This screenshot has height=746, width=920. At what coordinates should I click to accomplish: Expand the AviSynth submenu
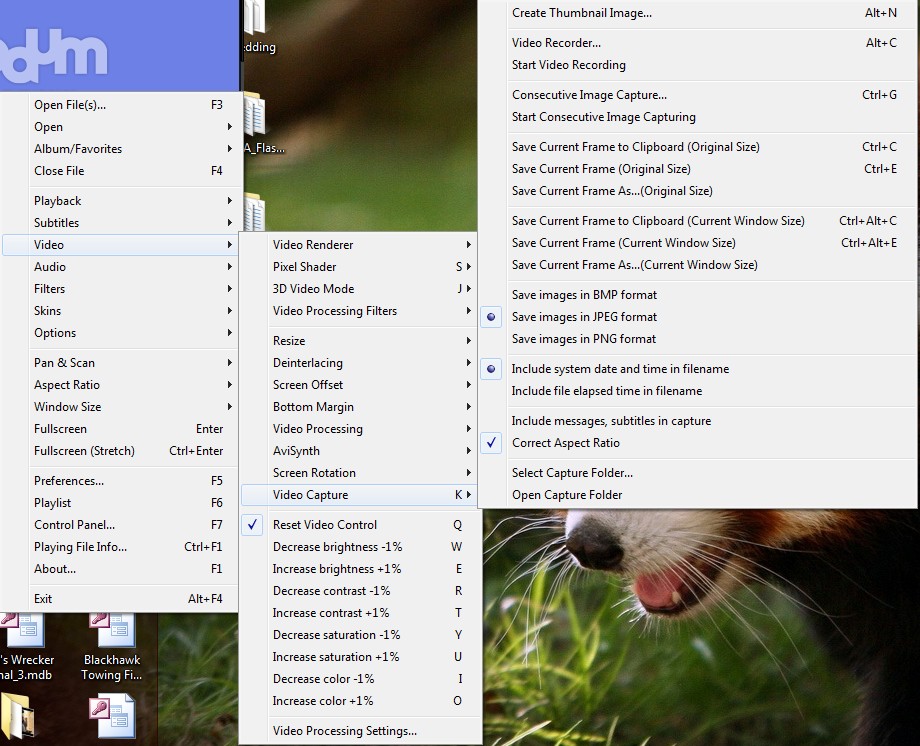pyautogui.click(x=359, y=451)
